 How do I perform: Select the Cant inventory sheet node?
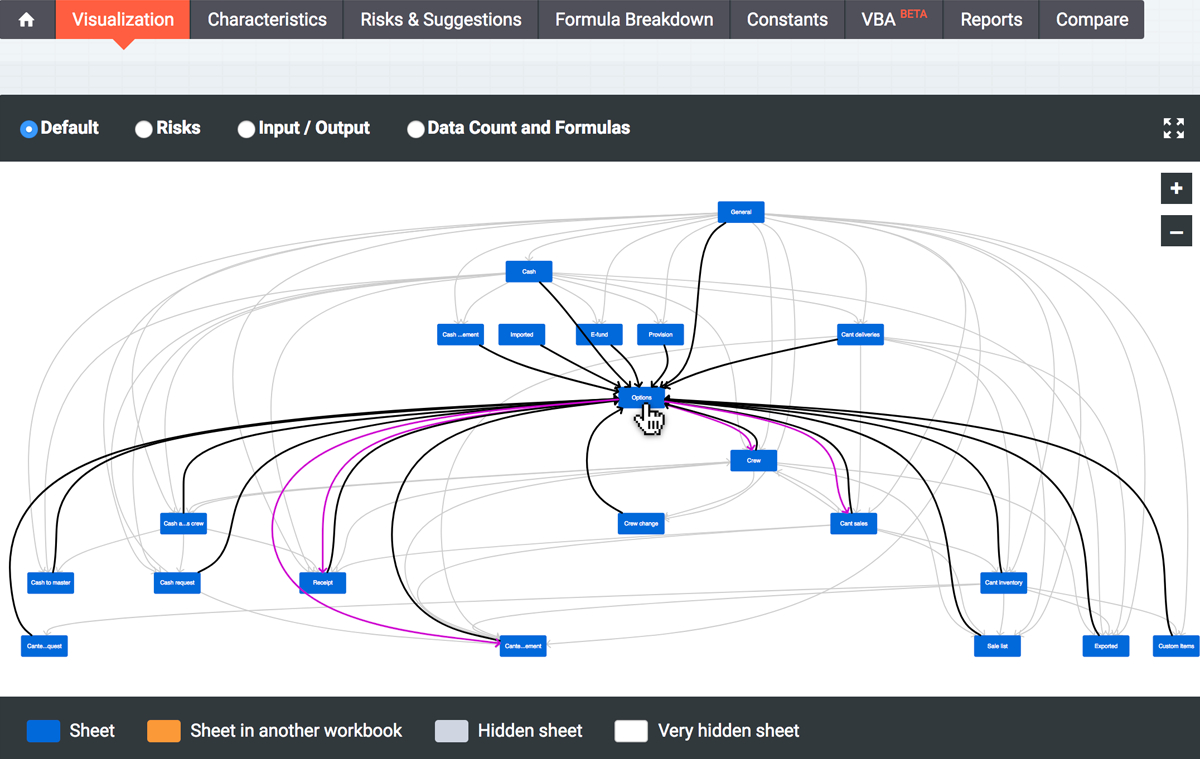coord(1004,583)
